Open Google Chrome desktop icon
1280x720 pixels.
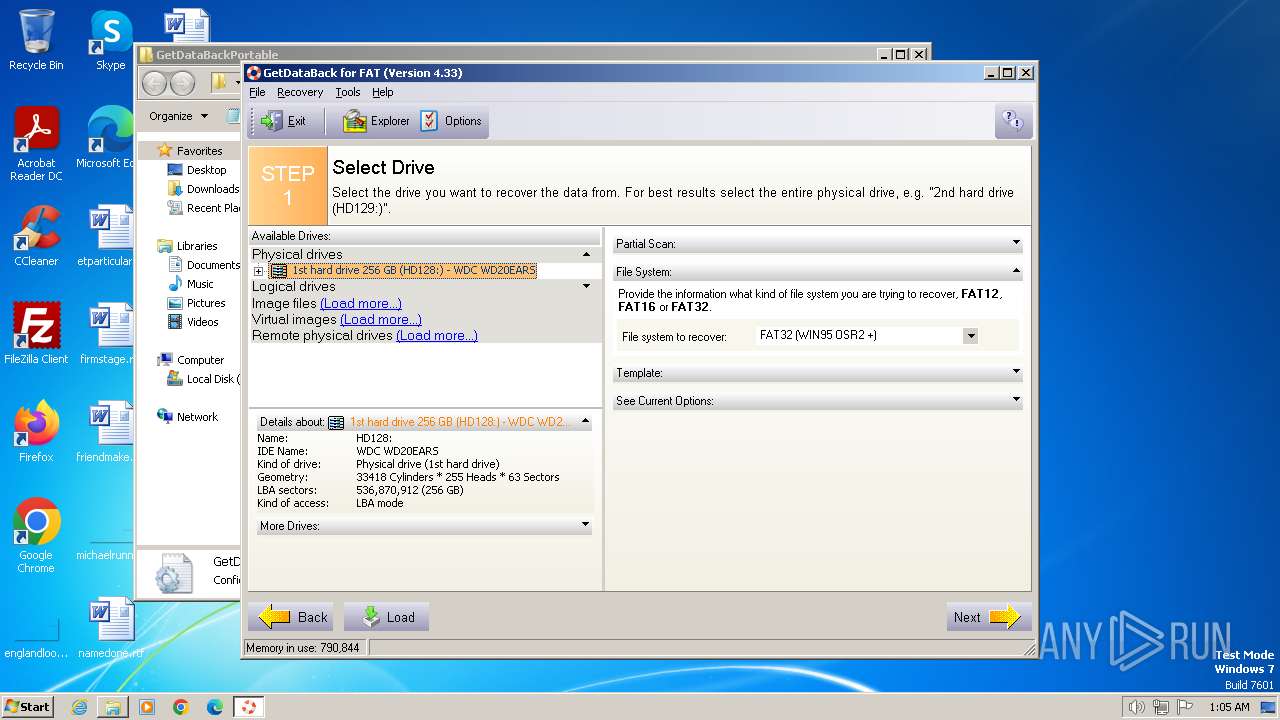[36, 536]
